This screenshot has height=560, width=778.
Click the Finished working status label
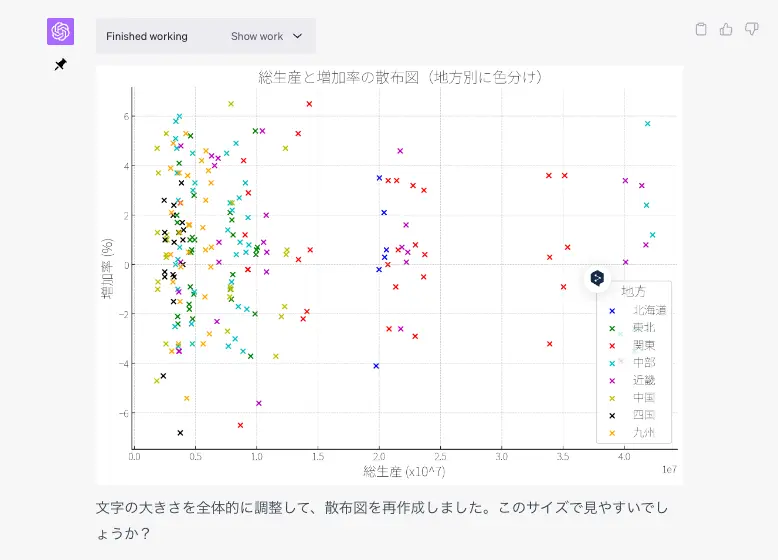[147, 36]
